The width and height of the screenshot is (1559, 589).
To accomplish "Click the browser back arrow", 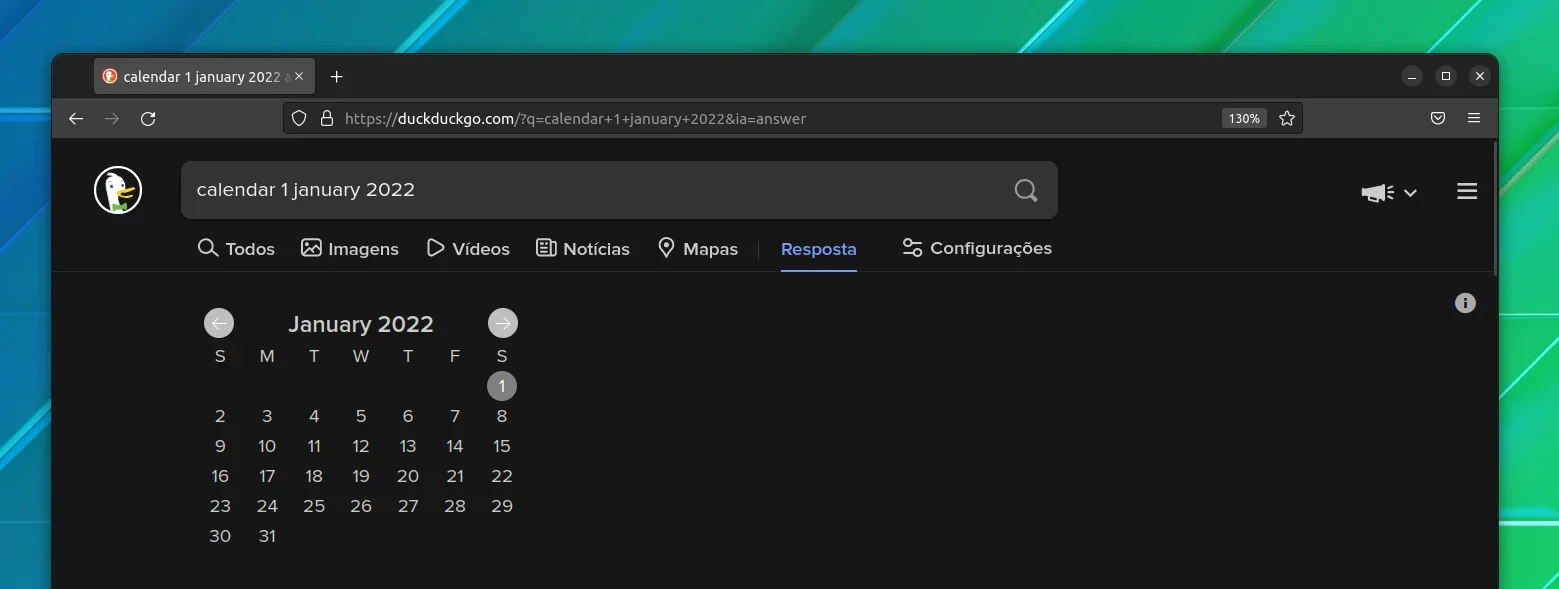I will click(76, 118).
